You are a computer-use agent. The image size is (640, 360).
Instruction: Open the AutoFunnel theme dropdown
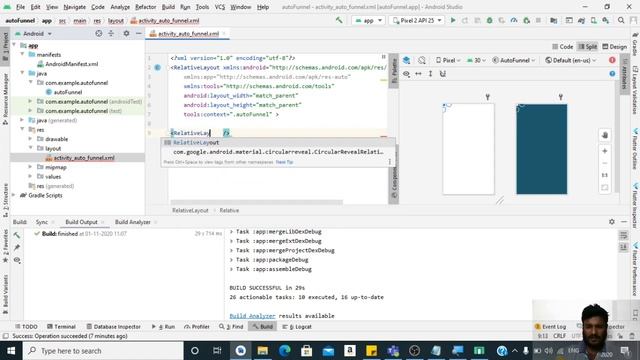coord(513,60)
